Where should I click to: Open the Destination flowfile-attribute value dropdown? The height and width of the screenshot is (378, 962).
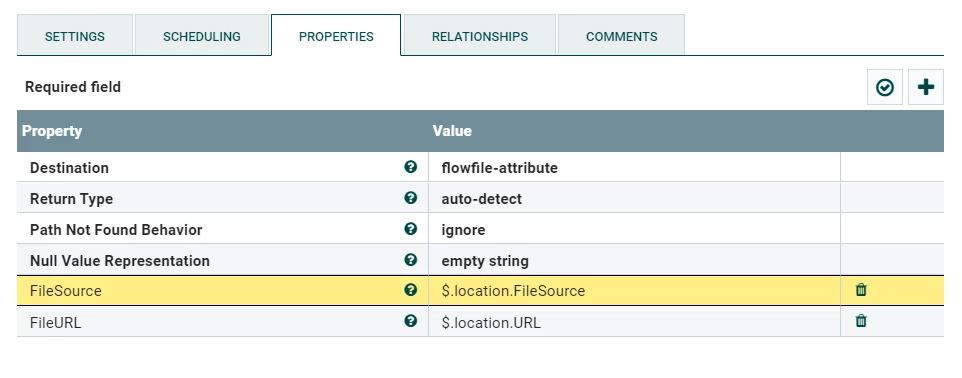634,168
